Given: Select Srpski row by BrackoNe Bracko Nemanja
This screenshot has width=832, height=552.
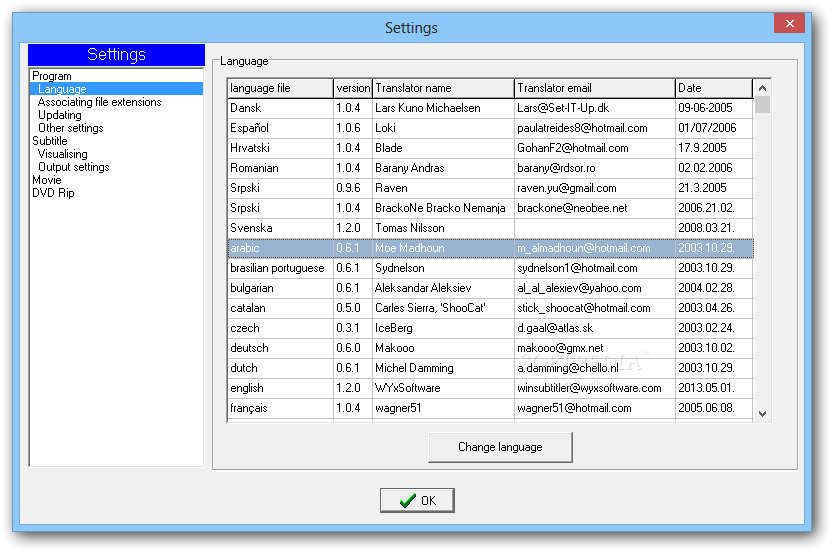Looking at the screenshot, I should tap(490, 208).
